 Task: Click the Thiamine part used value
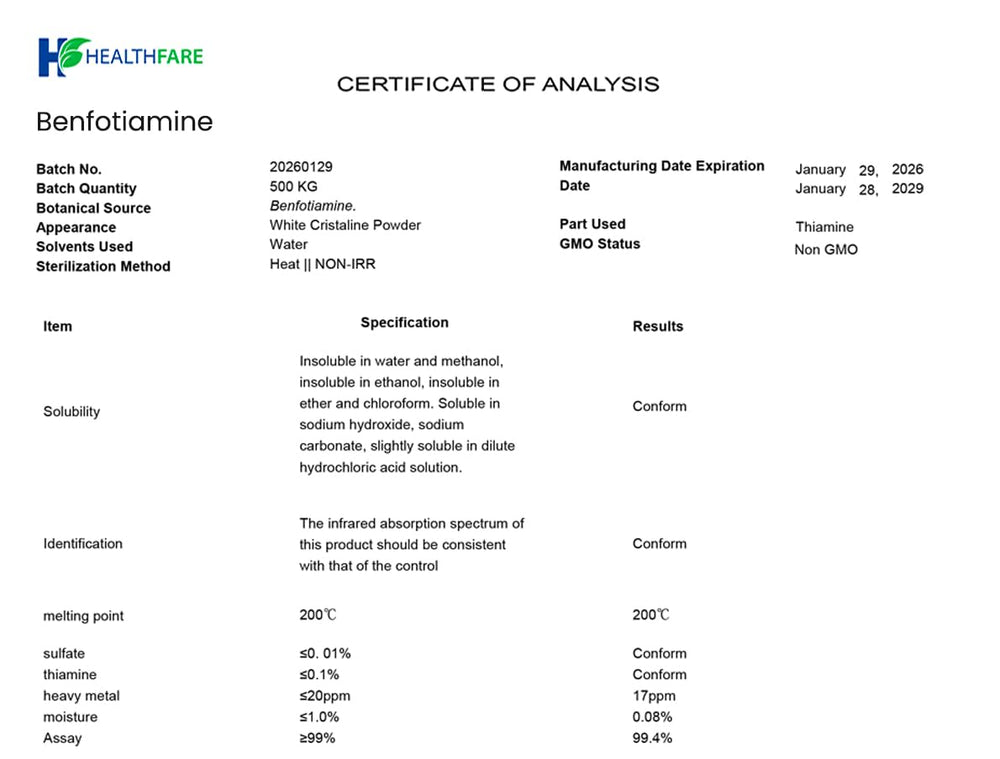[x=825, y=227]
